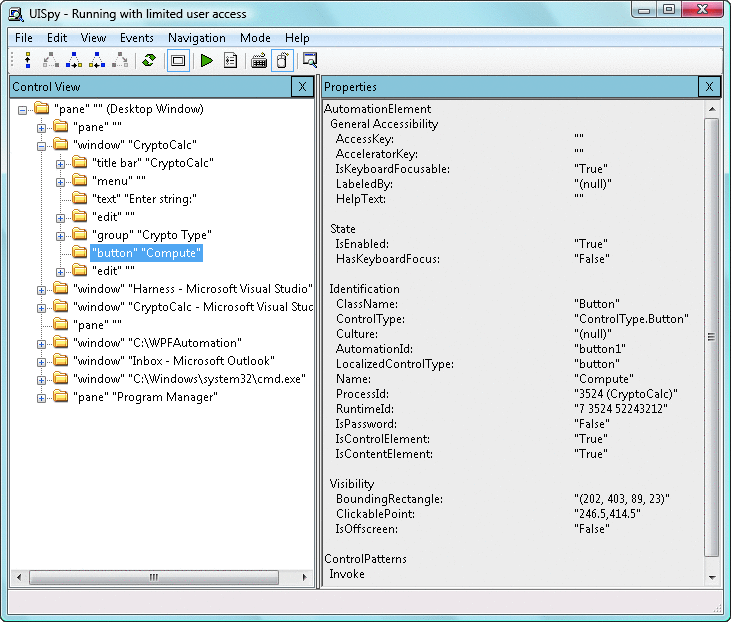Expand the cmd.exe window node
Viewport: 731px width, 622px height.
(x=41, y=380)
